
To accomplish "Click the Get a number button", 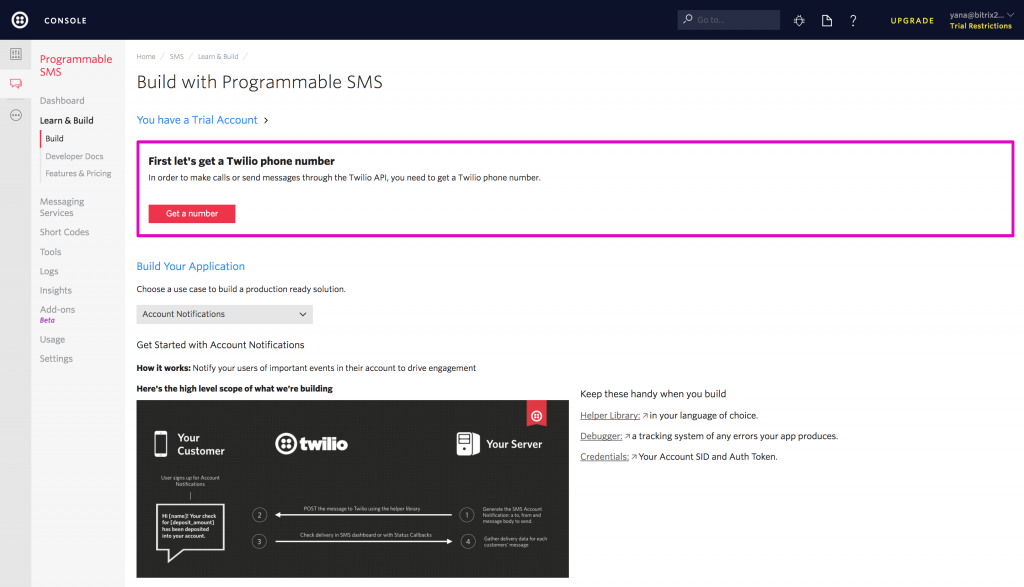I will [x=192, y=214].
